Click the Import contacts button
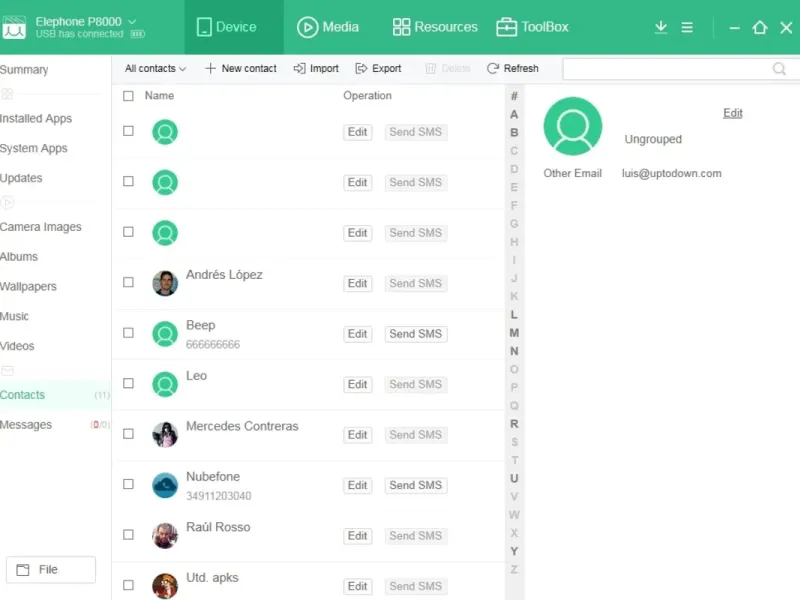This screenshot has height=600, width=800. pyautogui.click(x=316, y=68)
